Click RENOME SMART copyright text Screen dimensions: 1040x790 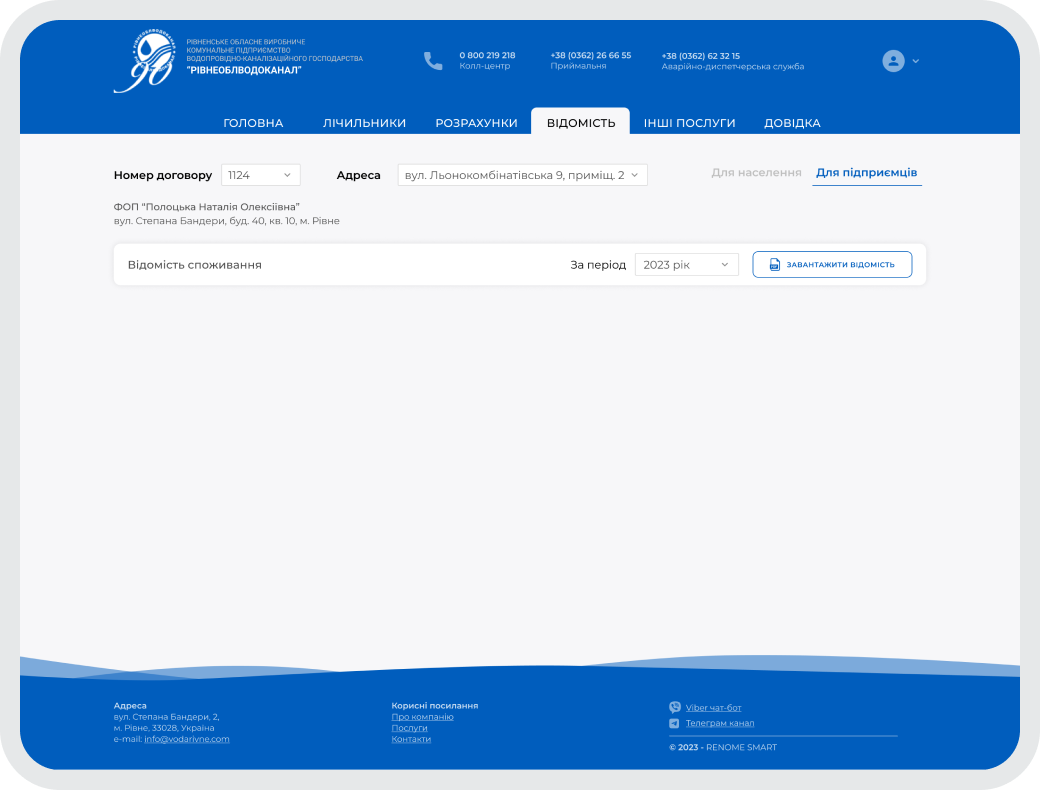tap(742, 748)
